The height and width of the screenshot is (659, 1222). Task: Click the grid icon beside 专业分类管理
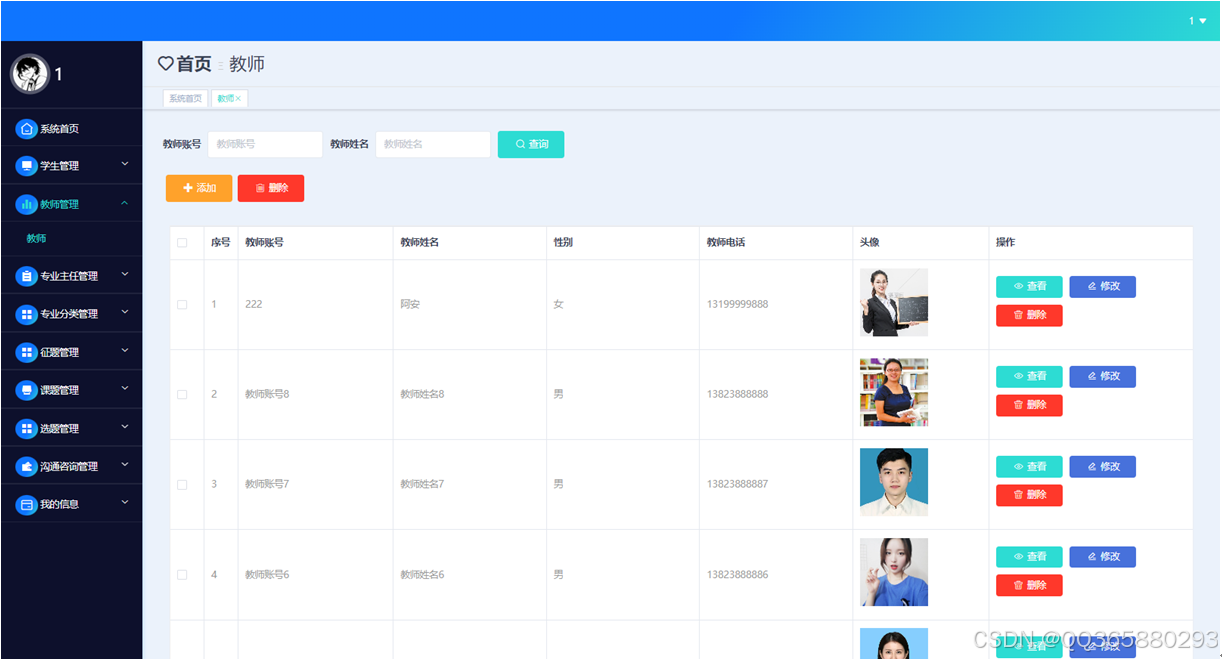(x=27, y=314)
